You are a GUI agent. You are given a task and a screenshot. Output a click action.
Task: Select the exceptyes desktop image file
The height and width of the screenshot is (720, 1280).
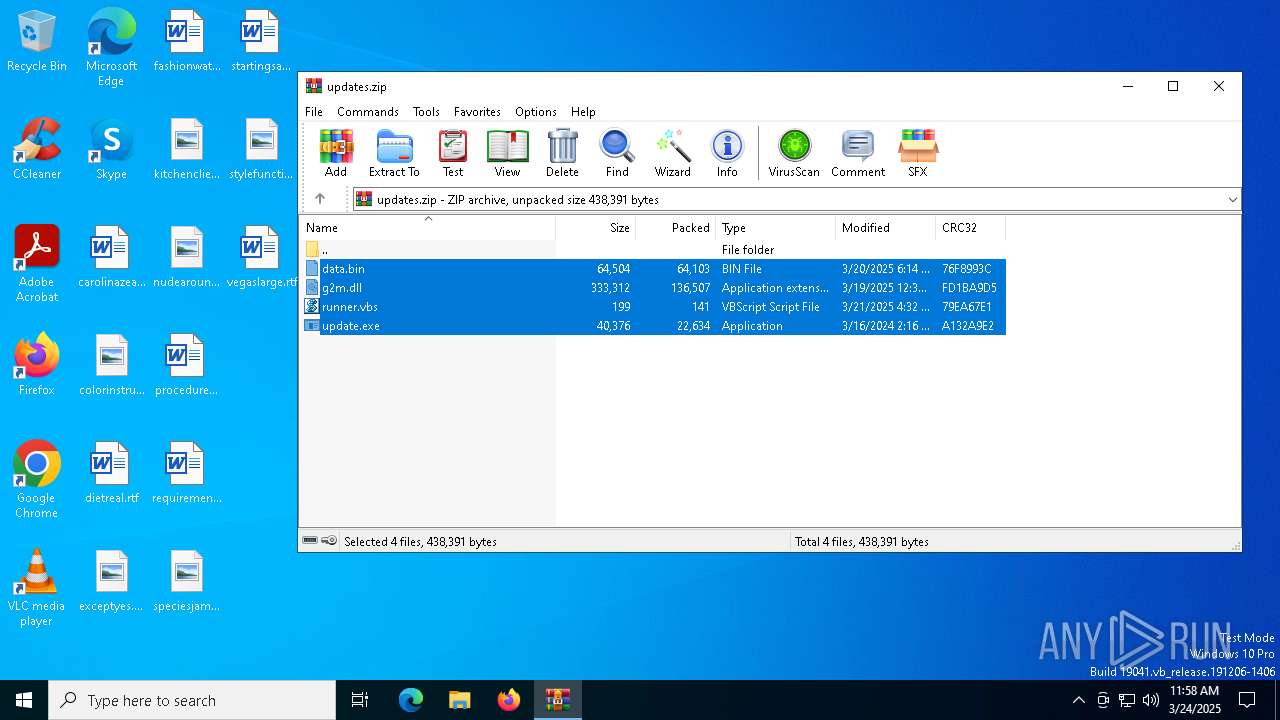pos(111,582)
